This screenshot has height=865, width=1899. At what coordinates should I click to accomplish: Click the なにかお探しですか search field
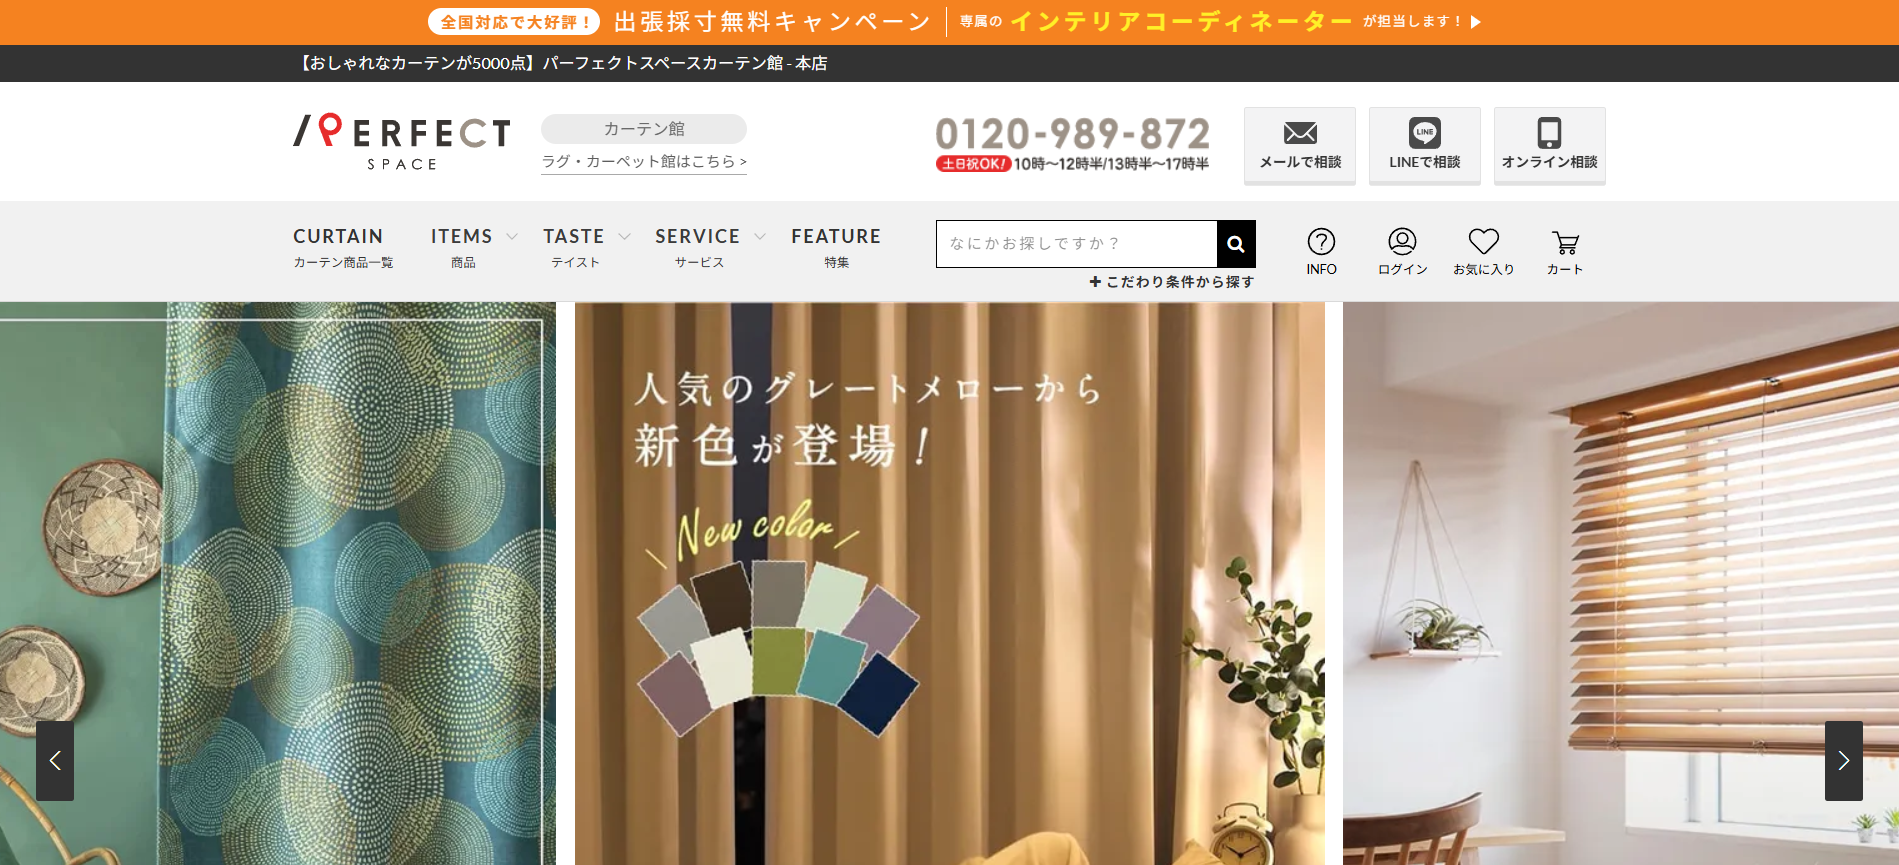pyautogui.click(x=1076, y=244)
